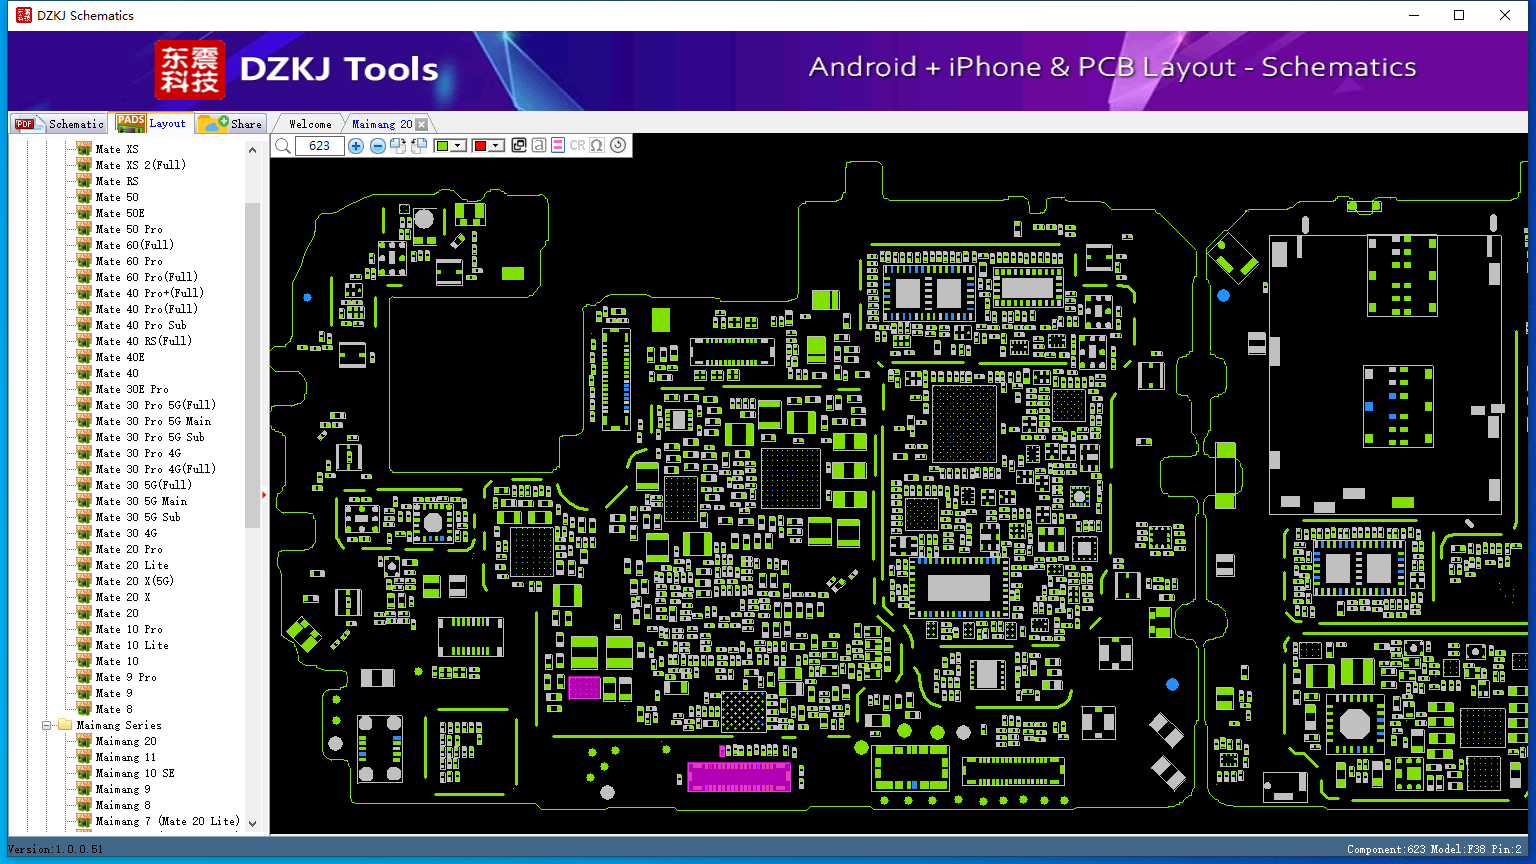The image size is (1536, 864).
Task: Click the PADS icon beside Mate 8
Action: (x=84, y=709)
